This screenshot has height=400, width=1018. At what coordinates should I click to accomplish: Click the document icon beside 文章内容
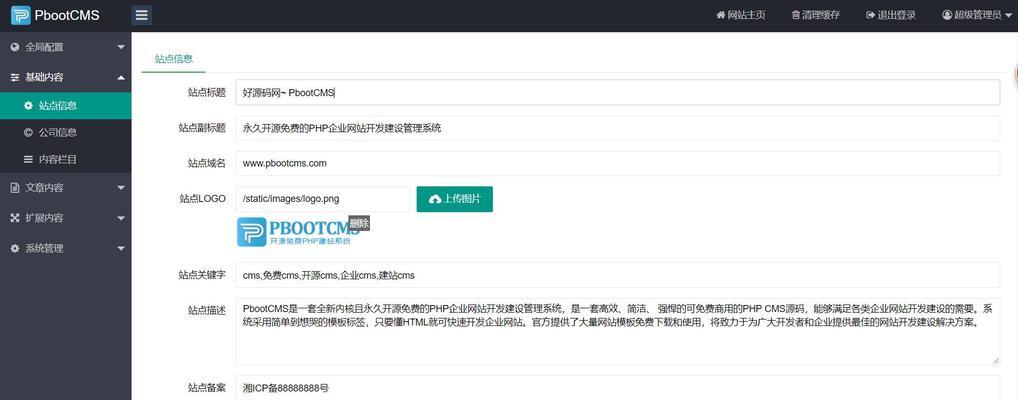pyautogui.click(x=15, y=188)
